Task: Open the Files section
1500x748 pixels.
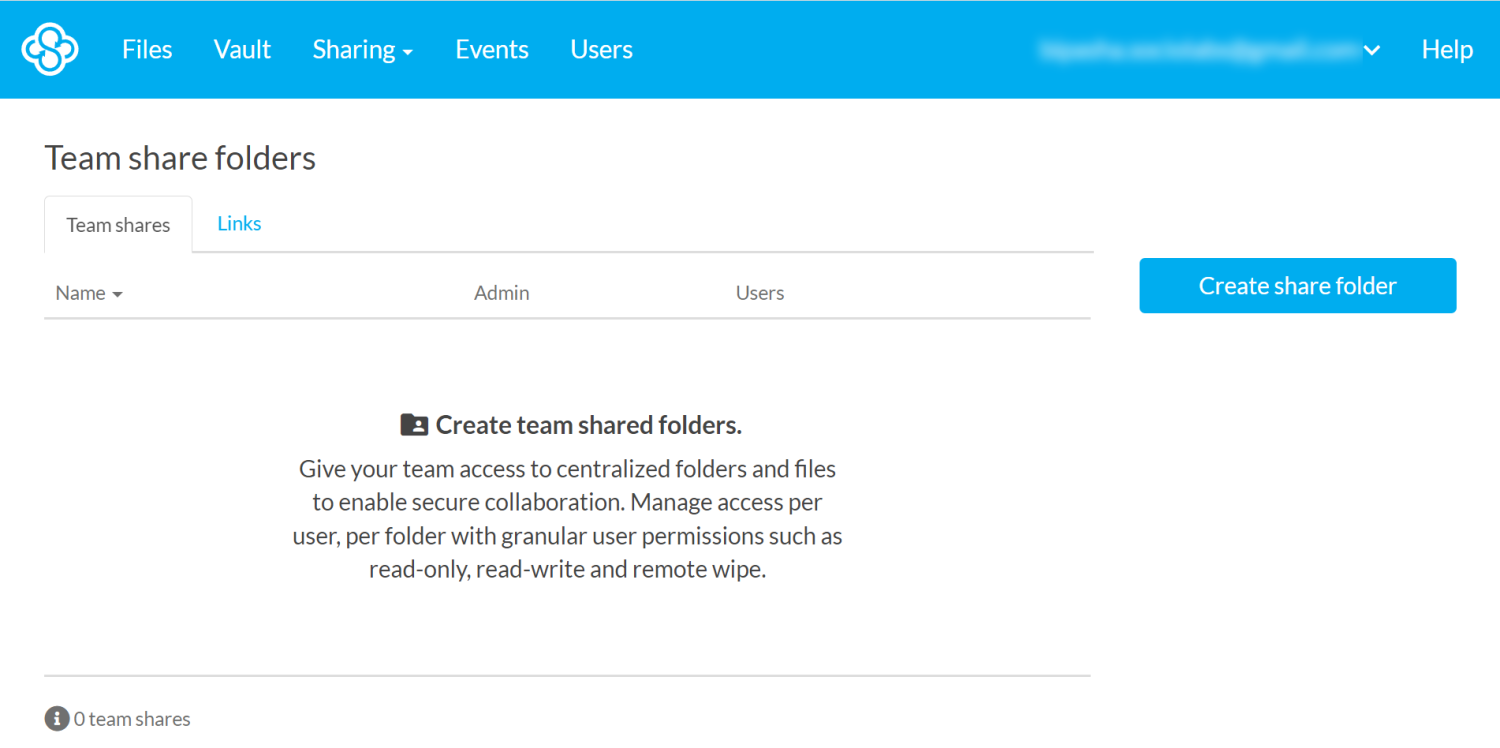Action: coord(147,48)
